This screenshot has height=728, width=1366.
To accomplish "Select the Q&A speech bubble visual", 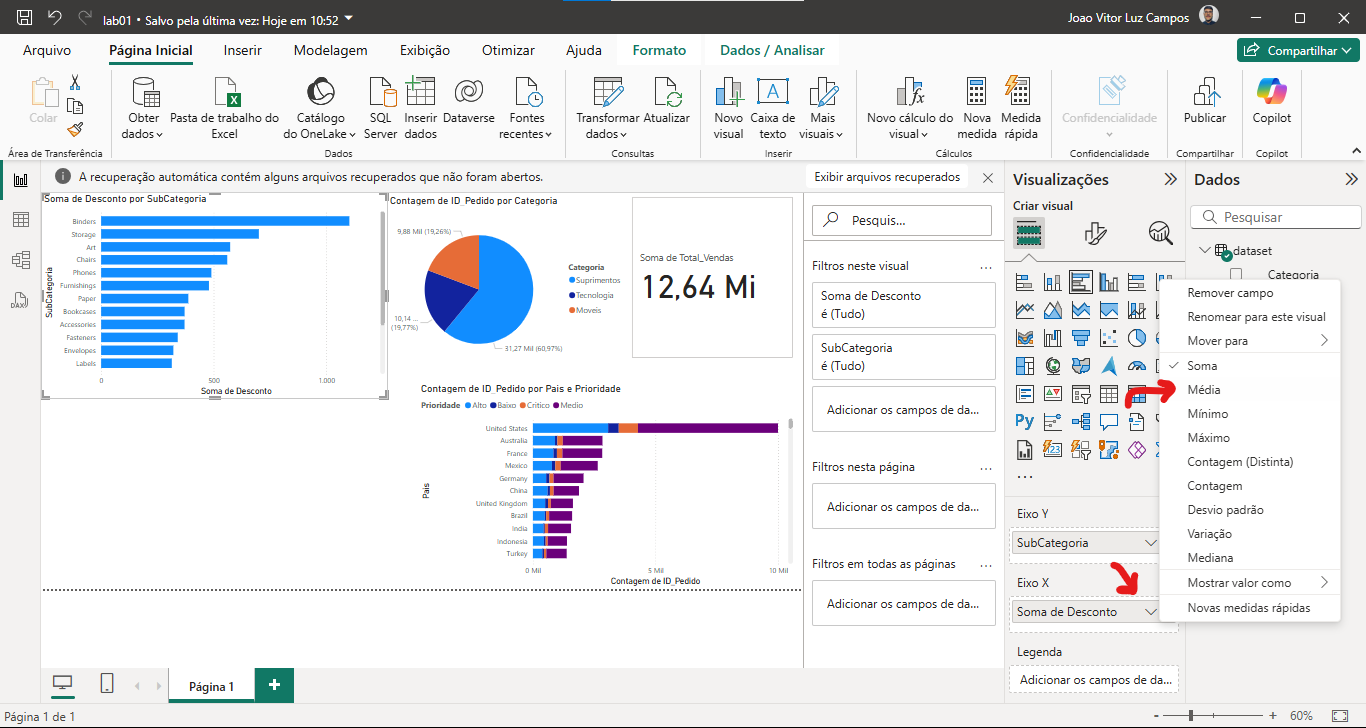I will pyautogui.click(x=1108, y=422).
